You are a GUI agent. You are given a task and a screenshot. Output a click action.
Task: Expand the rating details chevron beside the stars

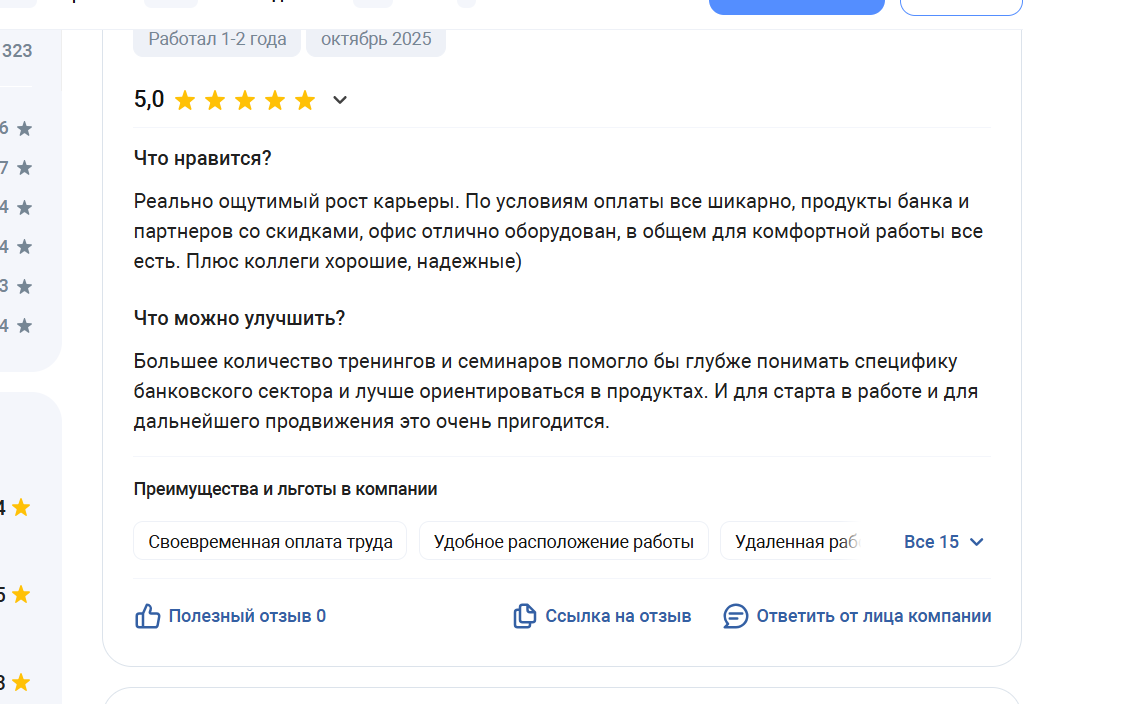pos(340,100)
